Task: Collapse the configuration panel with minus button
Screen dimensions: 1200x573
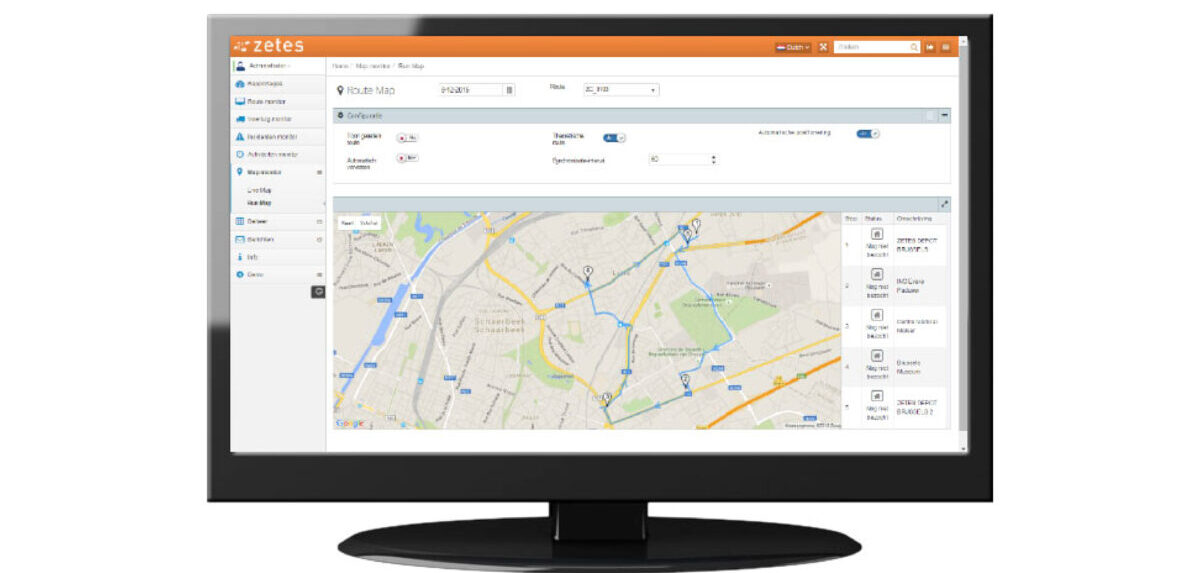Action: pos(945,116)
